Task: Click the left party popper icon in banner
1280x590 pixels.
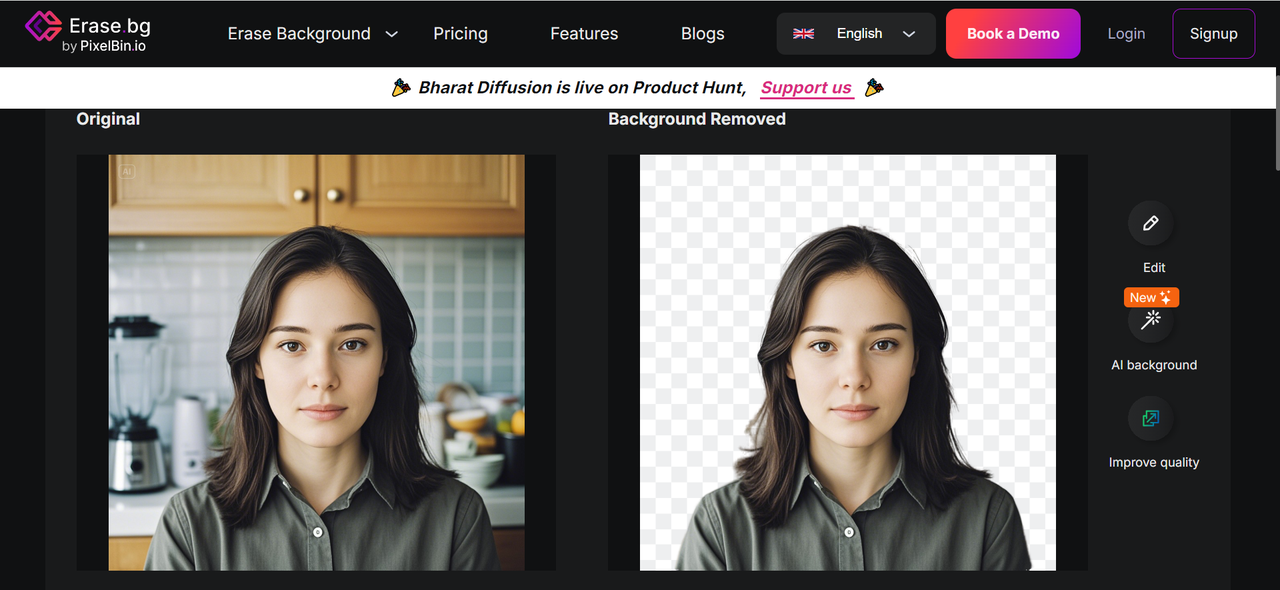Action: (x=401, y=88)
